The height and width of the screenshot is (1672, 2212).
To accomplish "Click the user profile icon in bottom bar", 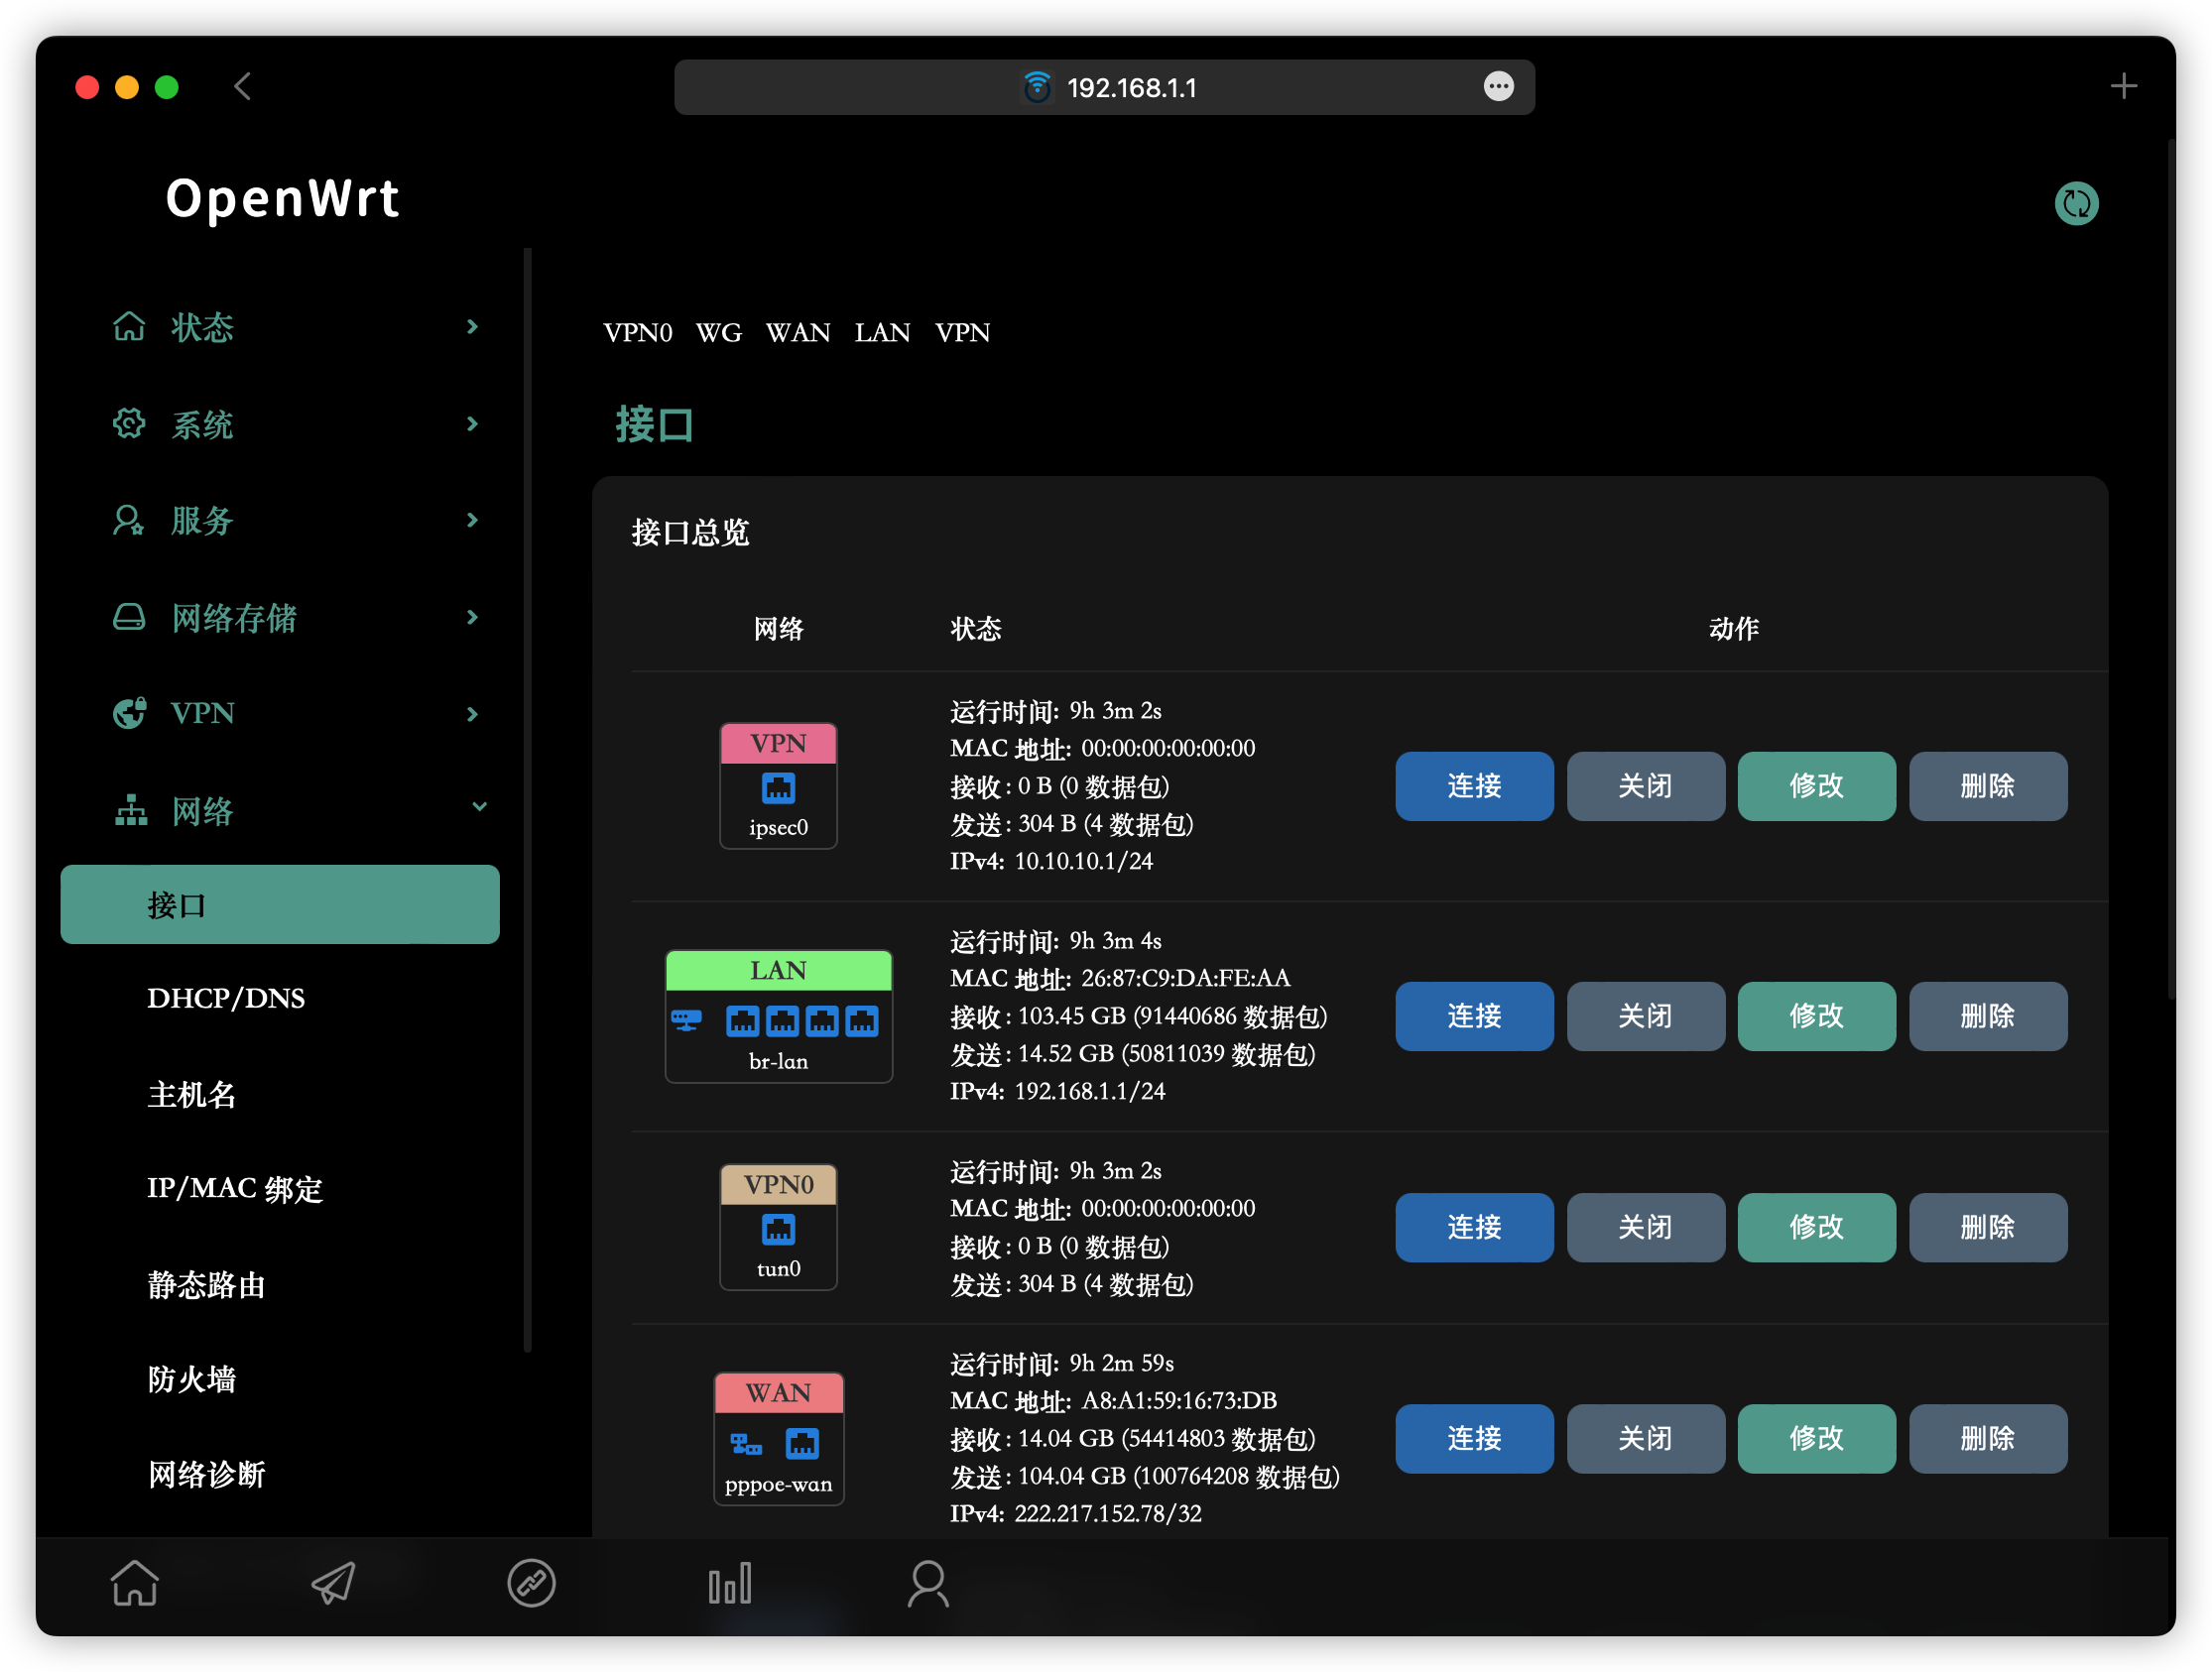I will pyautogui.click(x=928, y=1584).
